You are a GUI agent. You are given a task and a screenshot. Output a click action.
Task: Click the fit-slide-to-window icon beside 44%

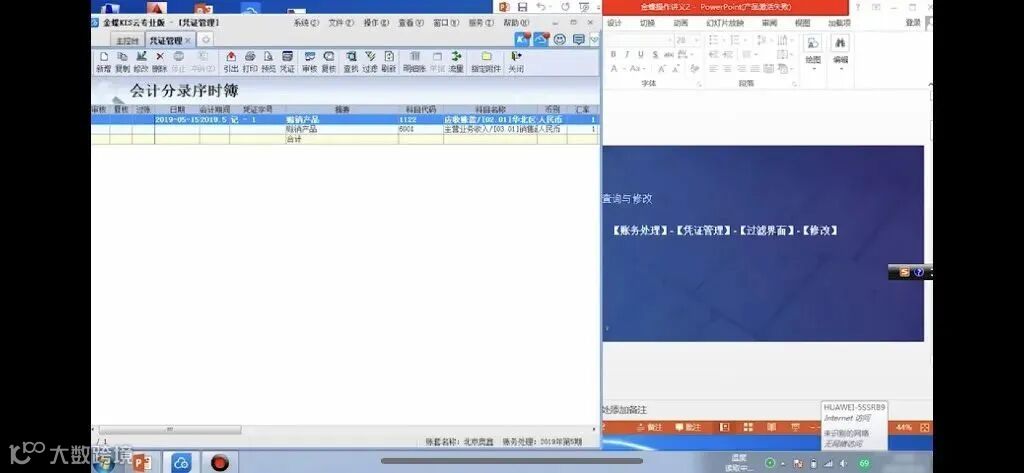coord(925,427)
